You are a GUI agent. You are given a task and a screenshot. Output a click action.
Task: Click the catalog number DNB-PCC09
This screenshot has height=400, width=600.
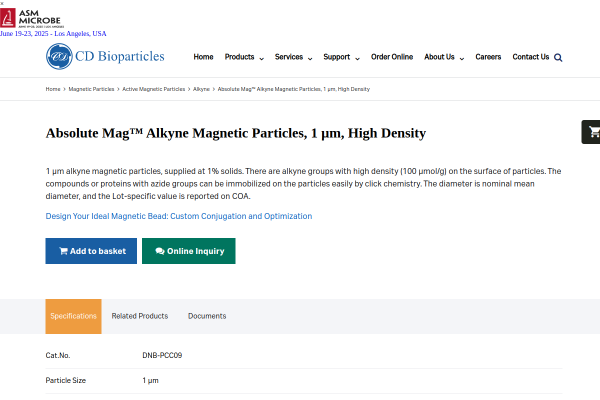click(162, 355)
